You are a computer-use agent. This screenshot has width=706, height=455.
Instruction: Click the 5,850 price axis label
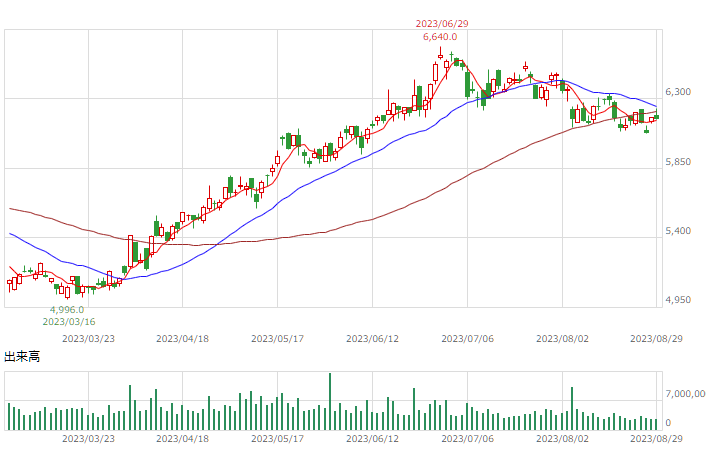click(678, 162)
